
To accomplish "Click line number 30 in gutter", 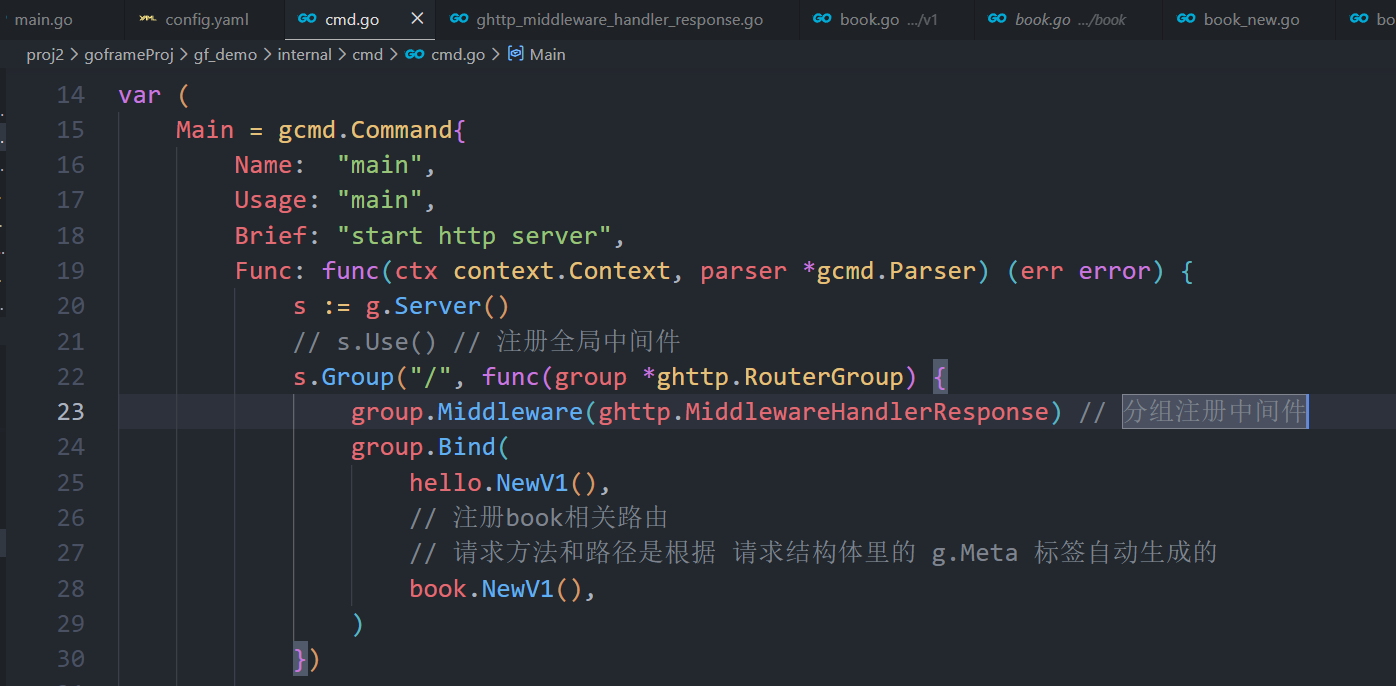I will point(71,659).
